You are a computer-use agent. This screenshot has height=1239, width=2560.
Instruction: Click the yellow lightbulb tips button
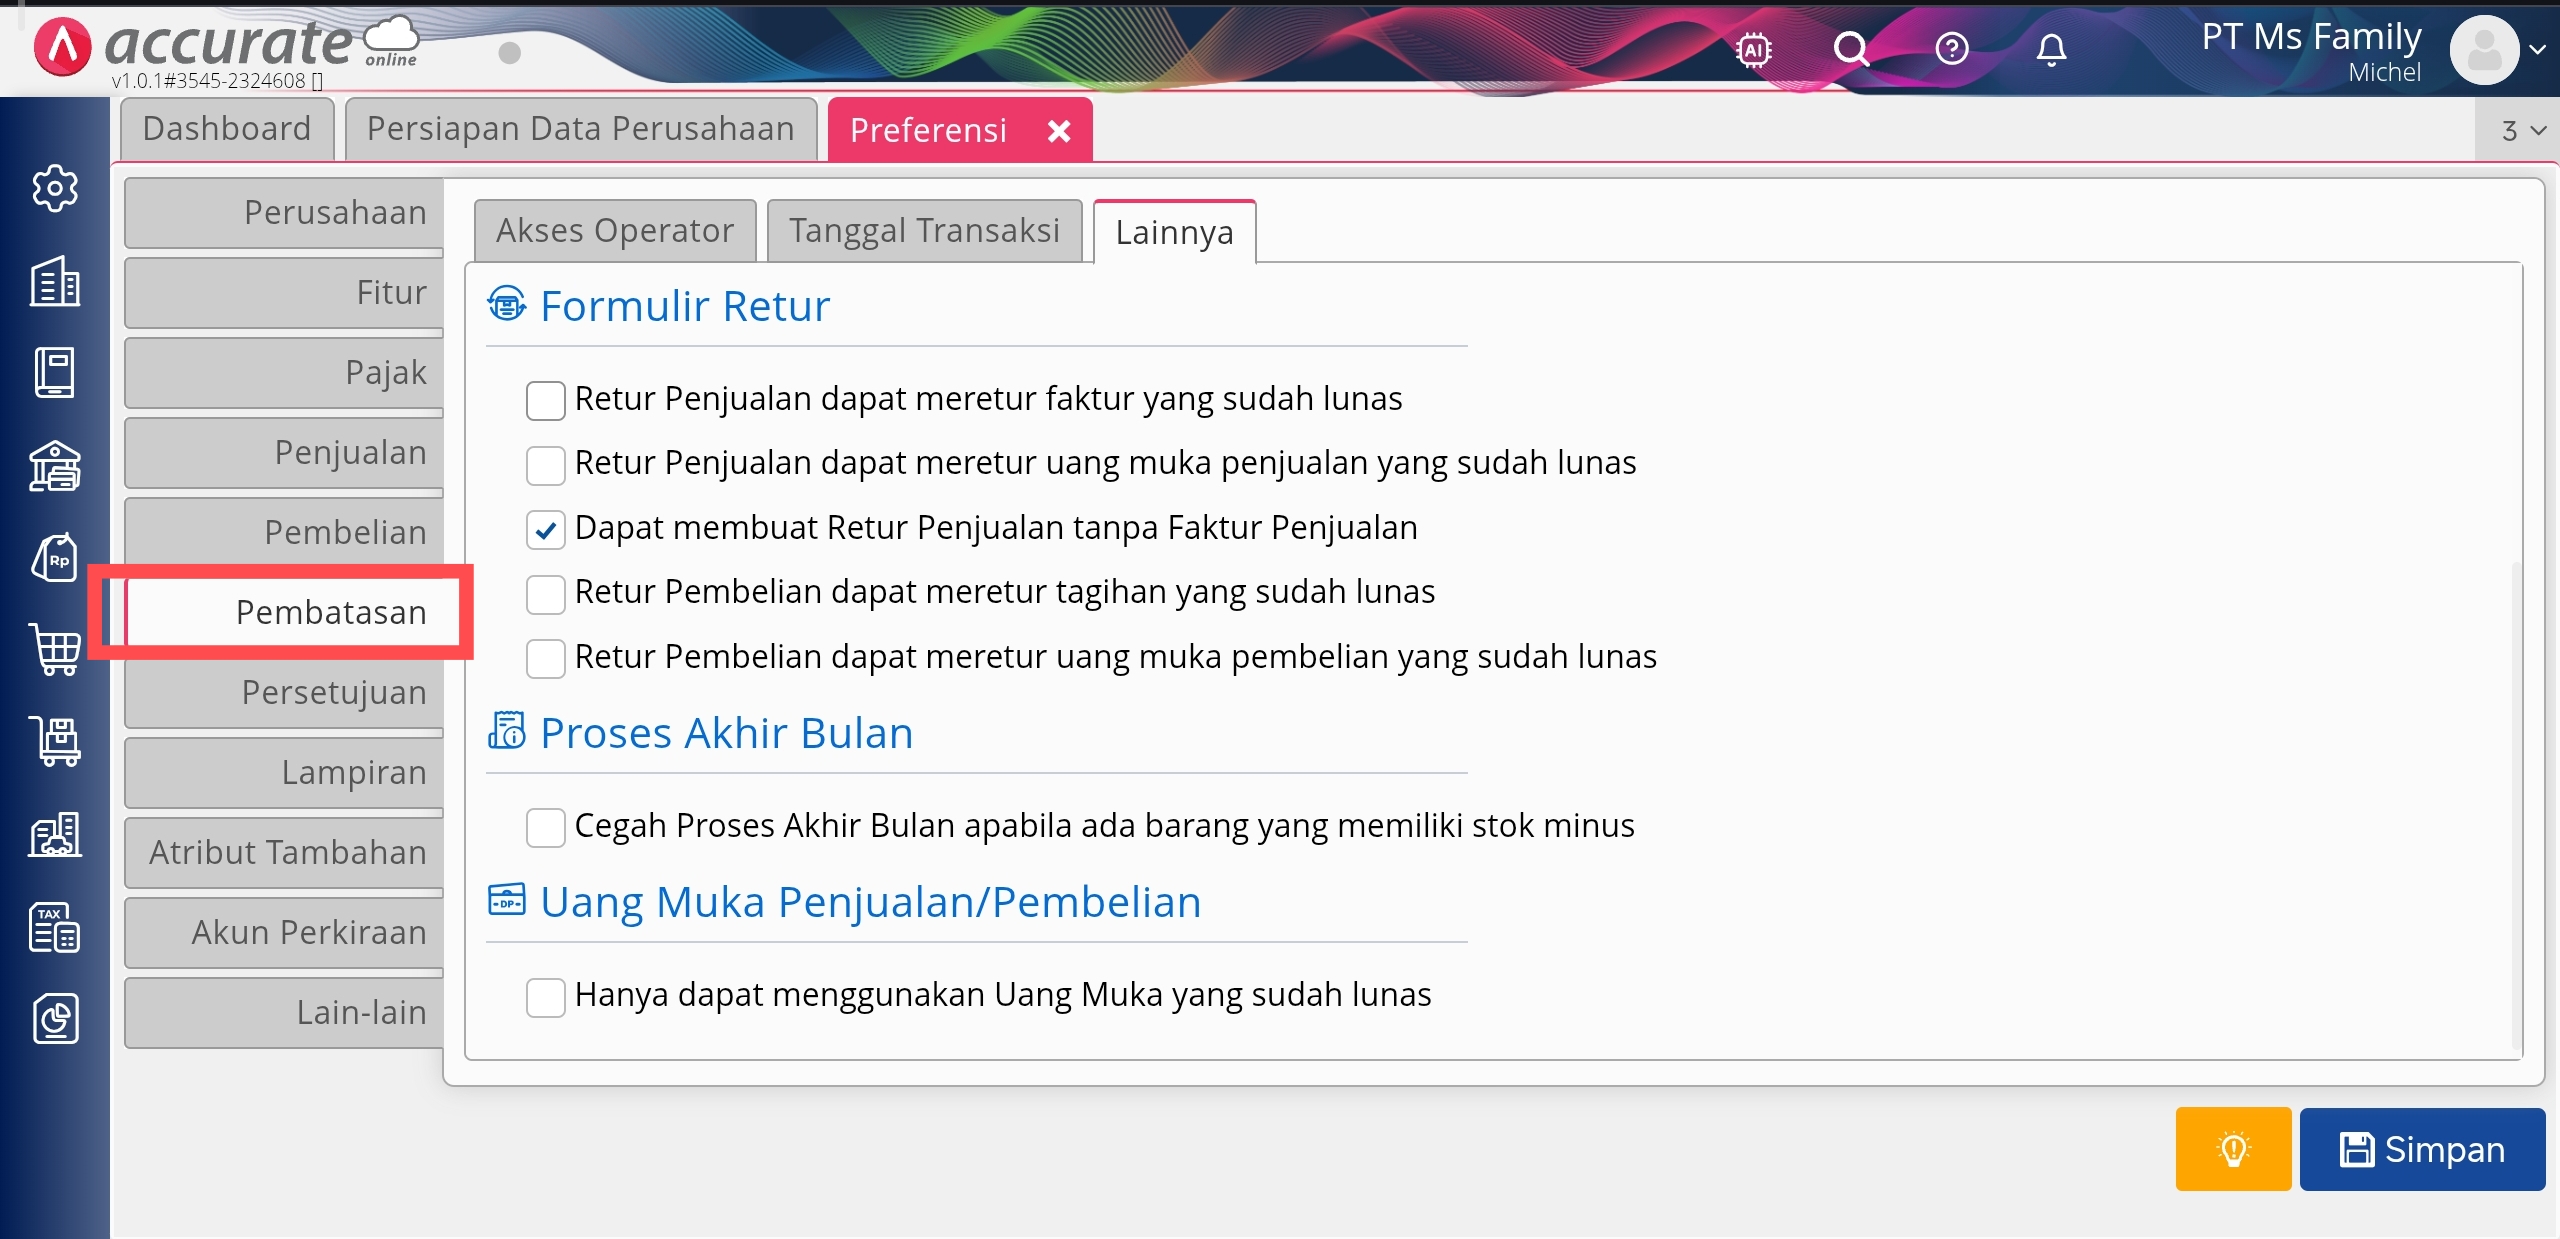pos(2232,1149)
